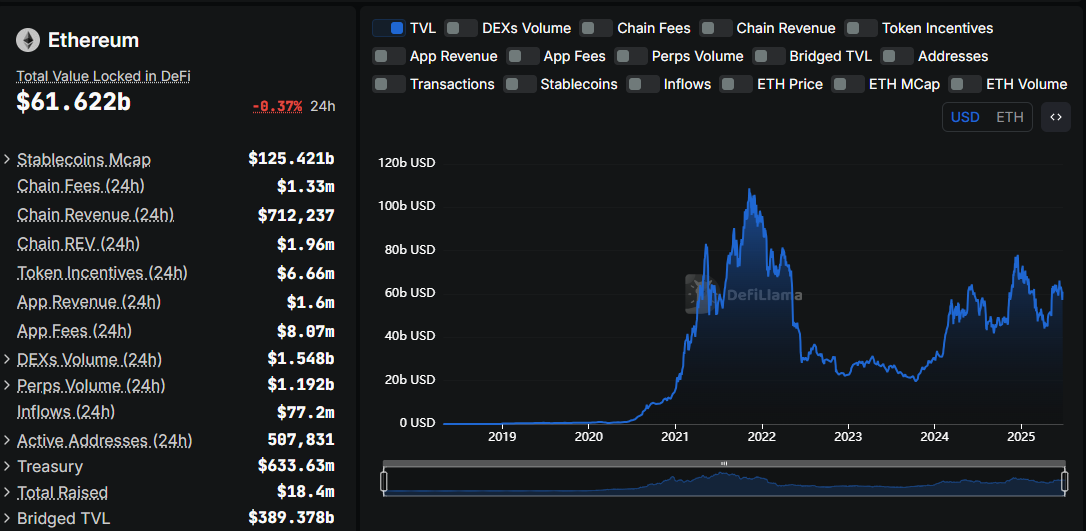The width and height of the screenshot is (1086, 531).
Task: Click the App Fees (24h) label
Action: pyautogui.click(x=74, y=331)
